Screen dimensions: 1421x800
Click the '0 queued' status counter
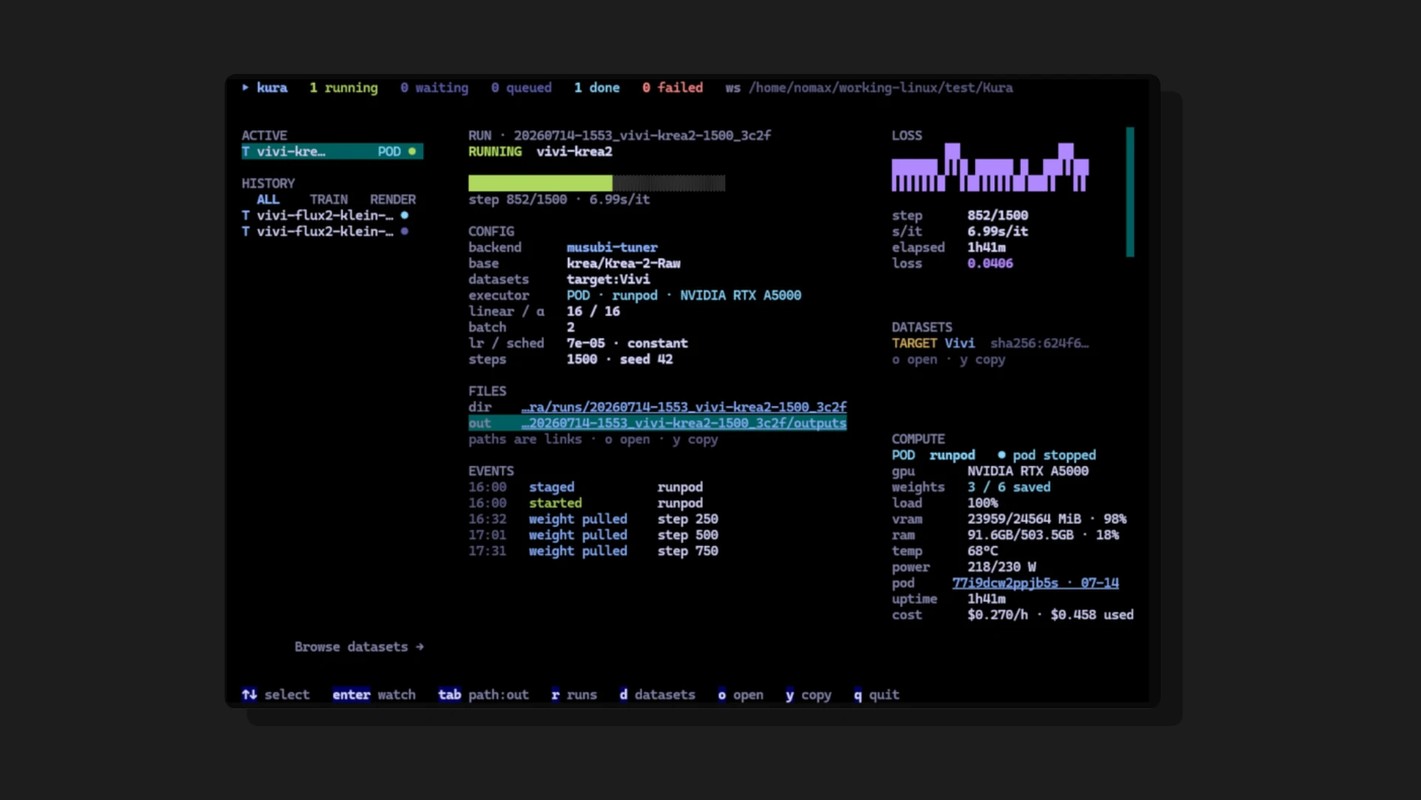(x=521, y=88)
